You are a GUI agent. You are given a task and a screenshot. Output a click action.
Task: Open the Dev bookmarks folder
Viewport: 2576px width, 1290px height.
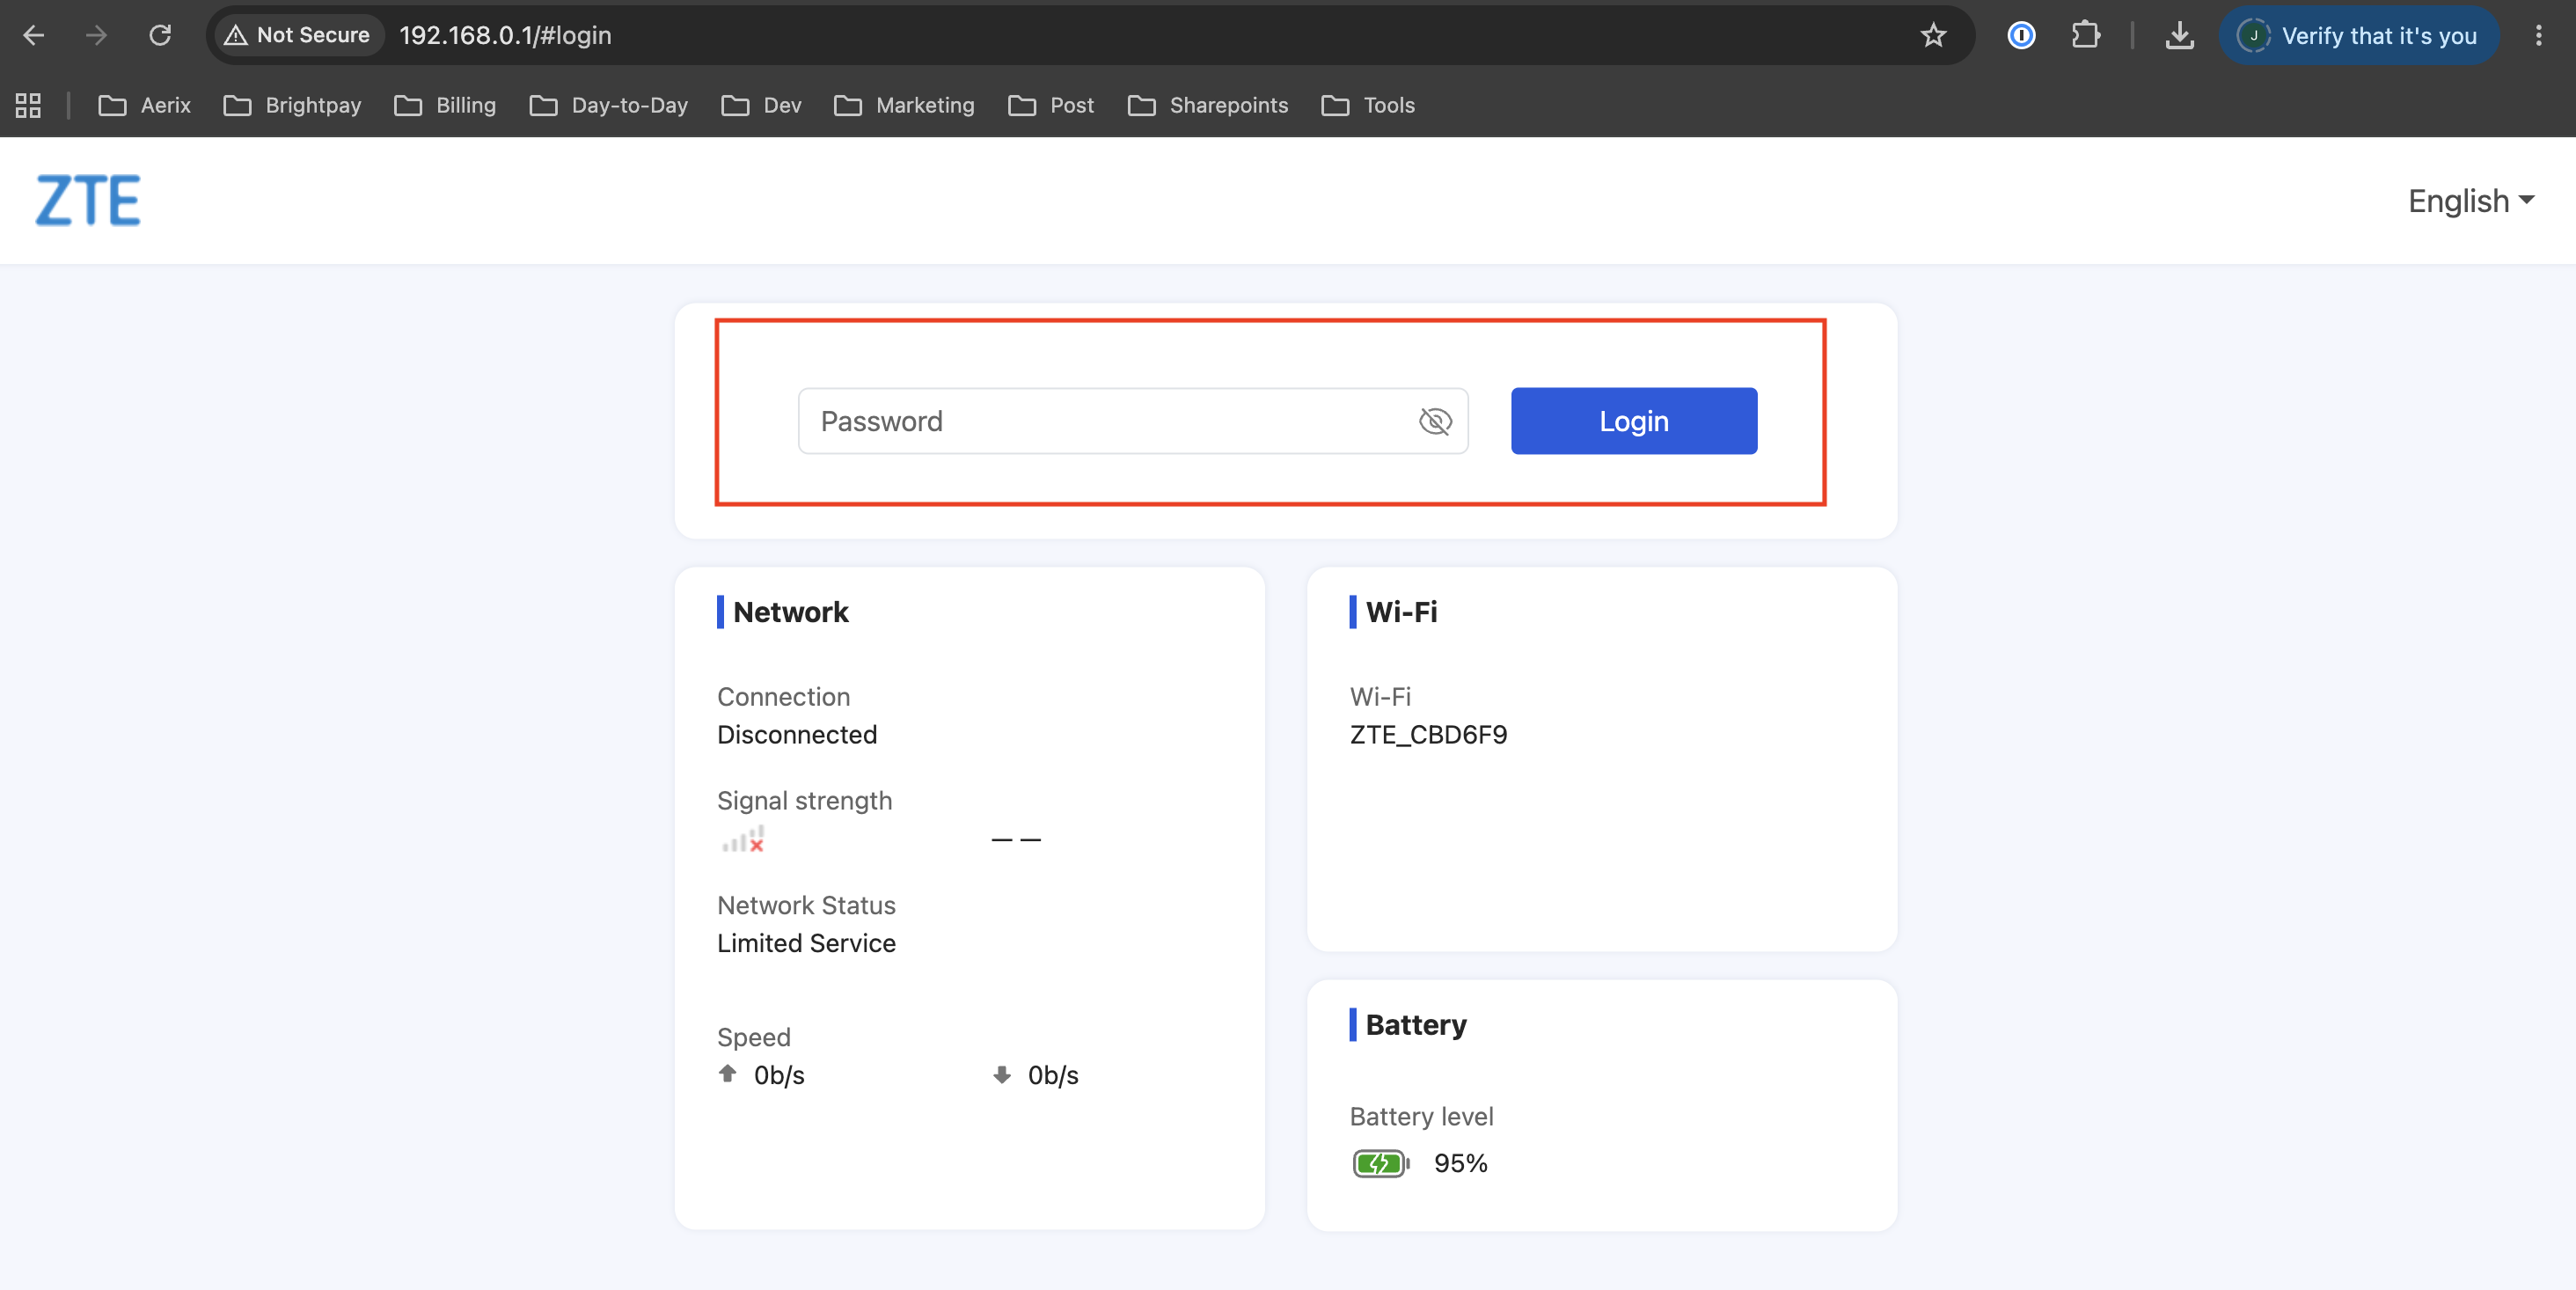[761, 105]
